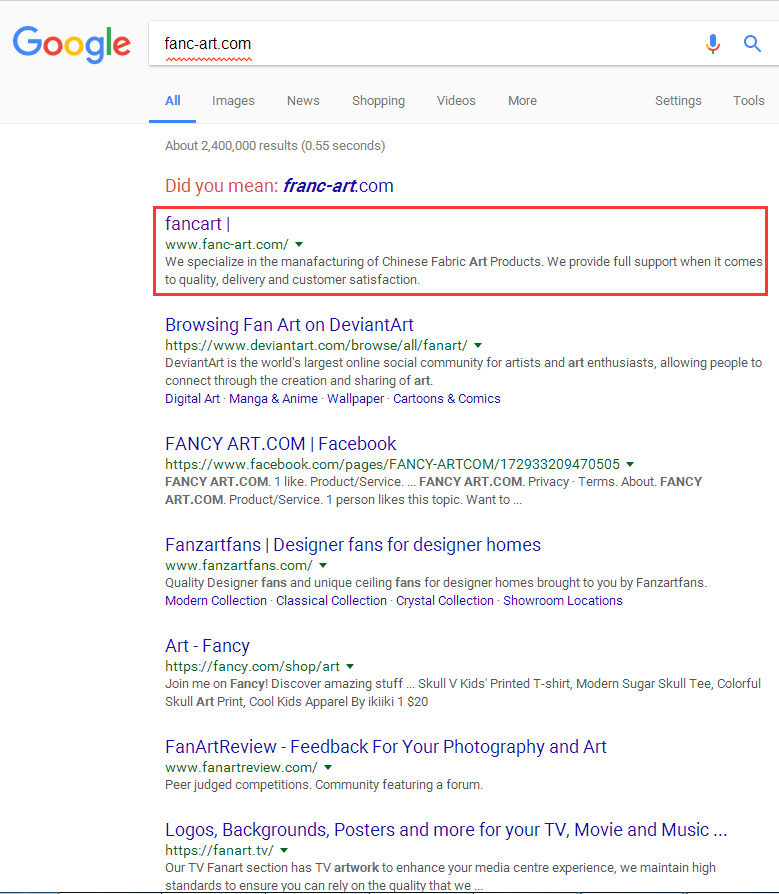Open the Art - Fancy result
This screenshot has width=779, height=894.
tap(208, 646)
